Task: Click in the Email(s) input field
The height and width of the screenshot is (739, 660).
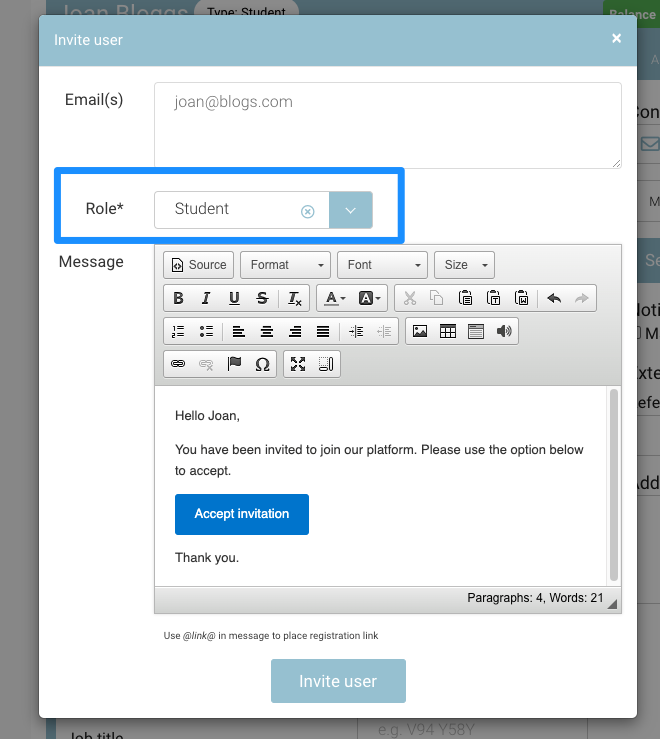Action: point(387,125)
